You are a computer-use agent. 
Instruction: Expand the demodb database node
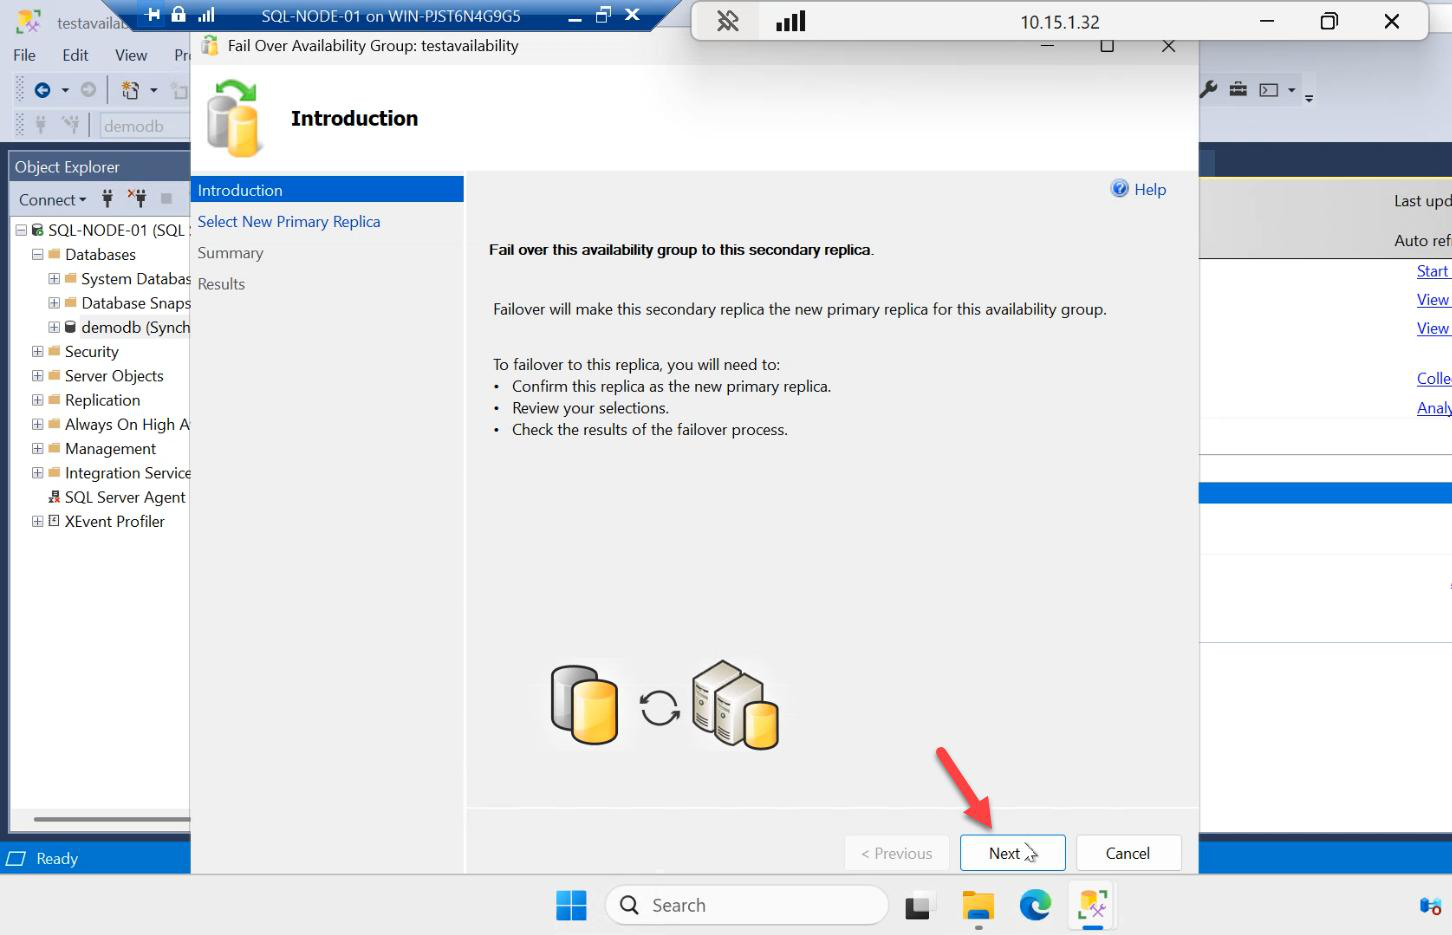pyautogui.click(x=54, y=327)
